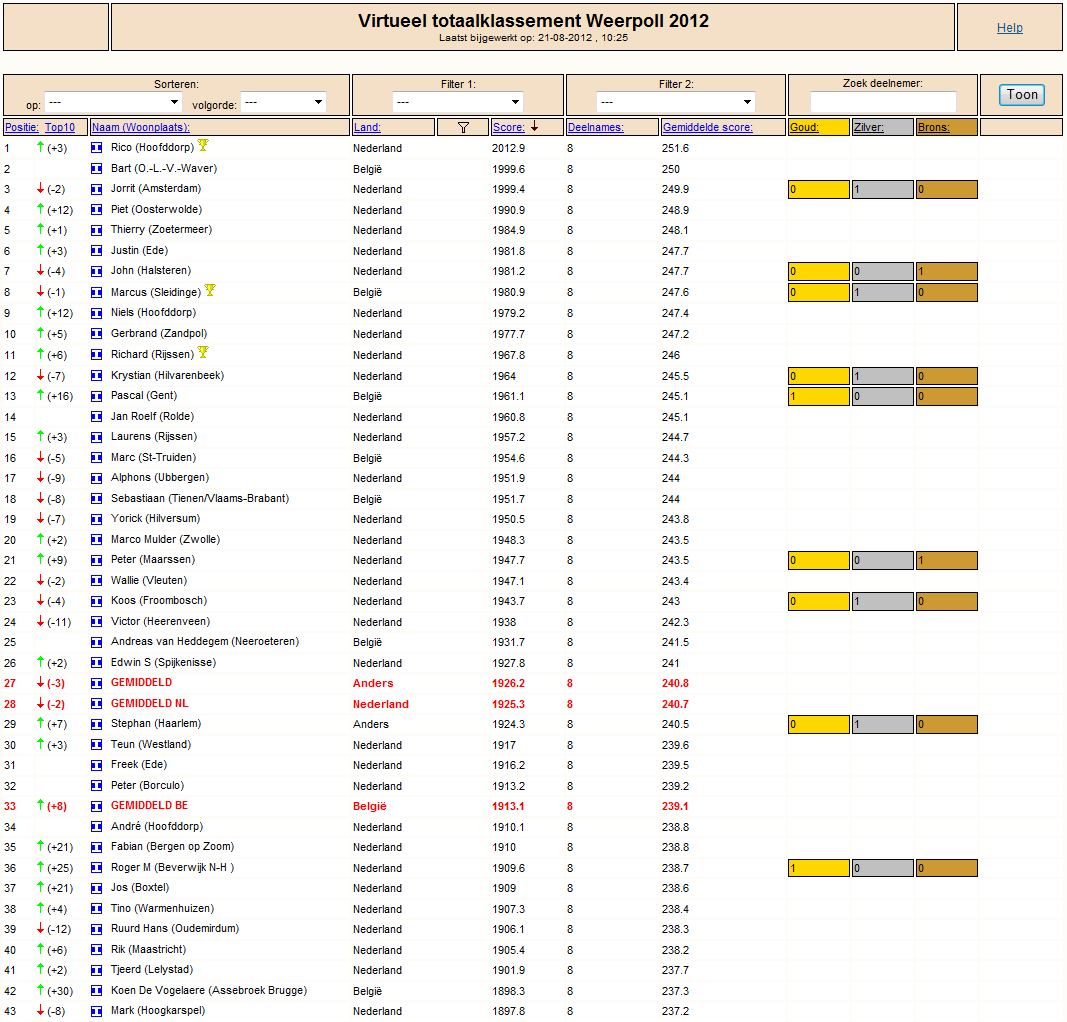Sort by the Gemiddelde score column header

point(708,127)
